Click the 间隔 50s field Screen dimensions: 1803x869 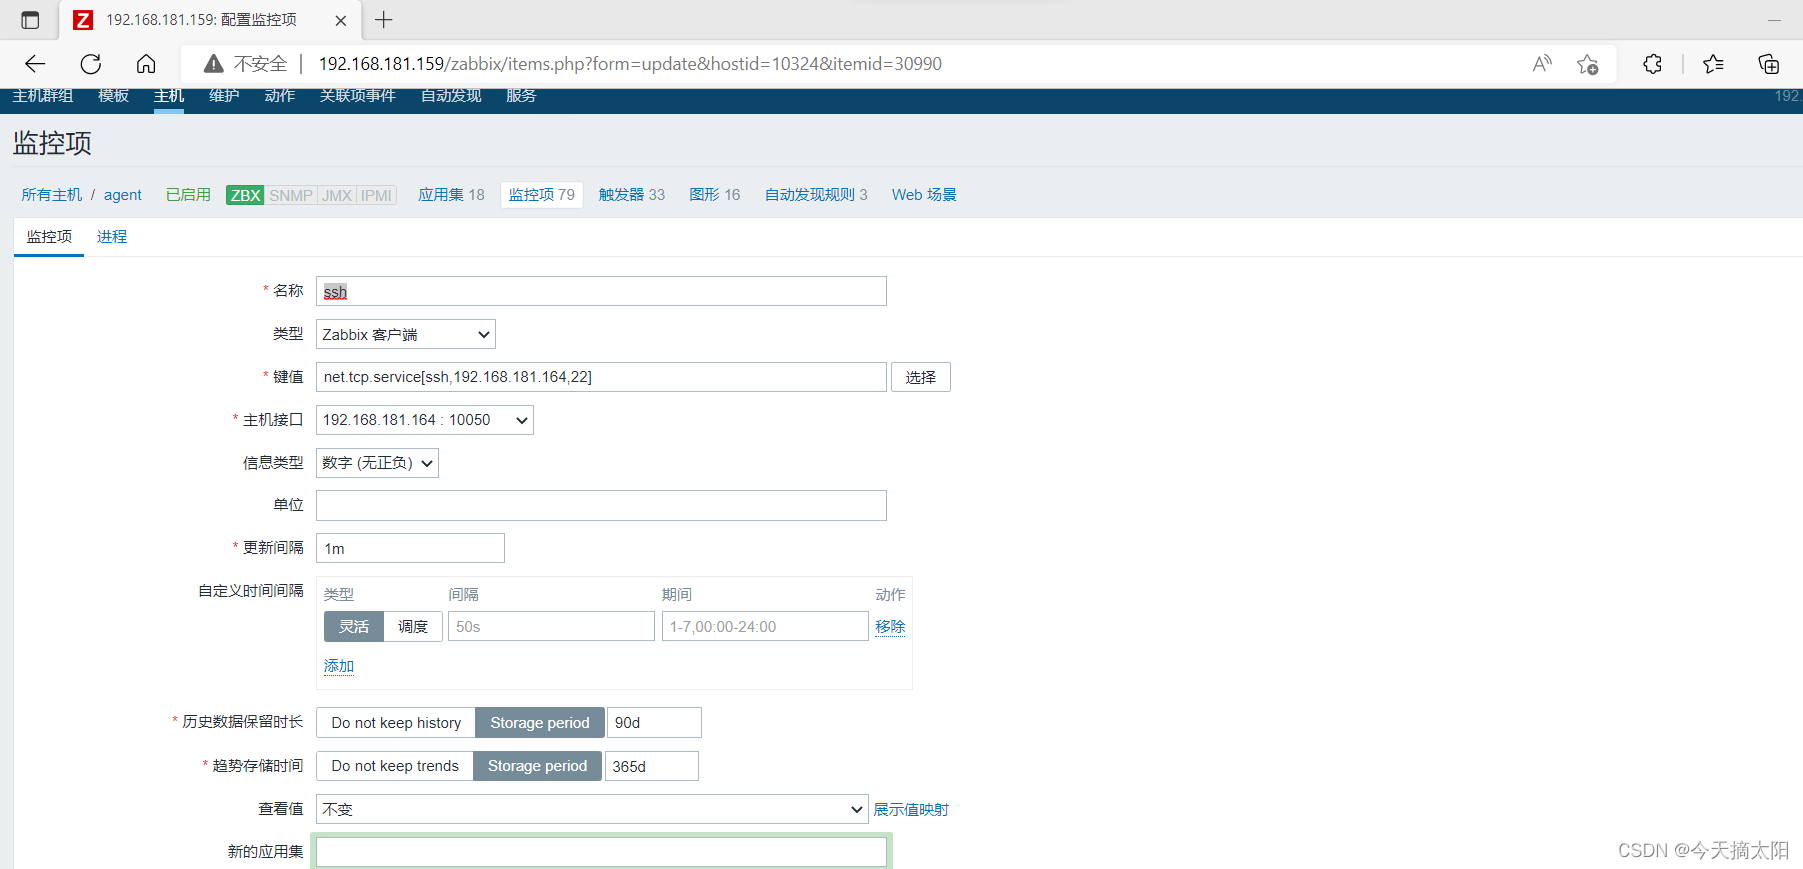551,627
